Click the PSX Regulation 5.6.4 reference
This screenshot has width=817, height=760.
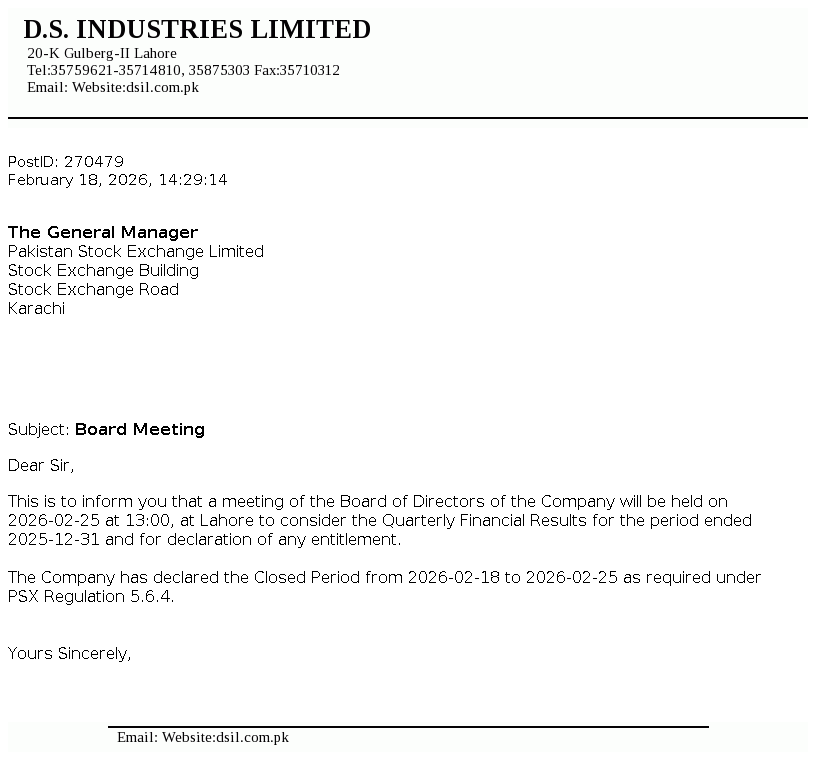click(x=91, y=596)
